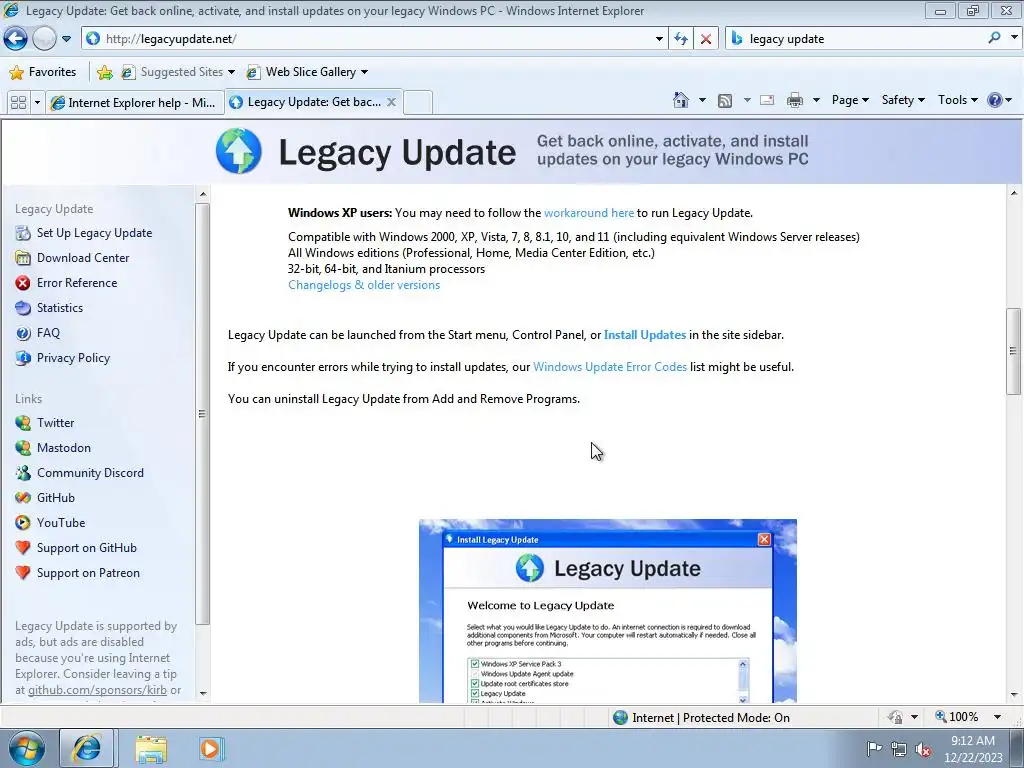Click the clock showing 9:12 AM
1024x768 pixels.
972,741
